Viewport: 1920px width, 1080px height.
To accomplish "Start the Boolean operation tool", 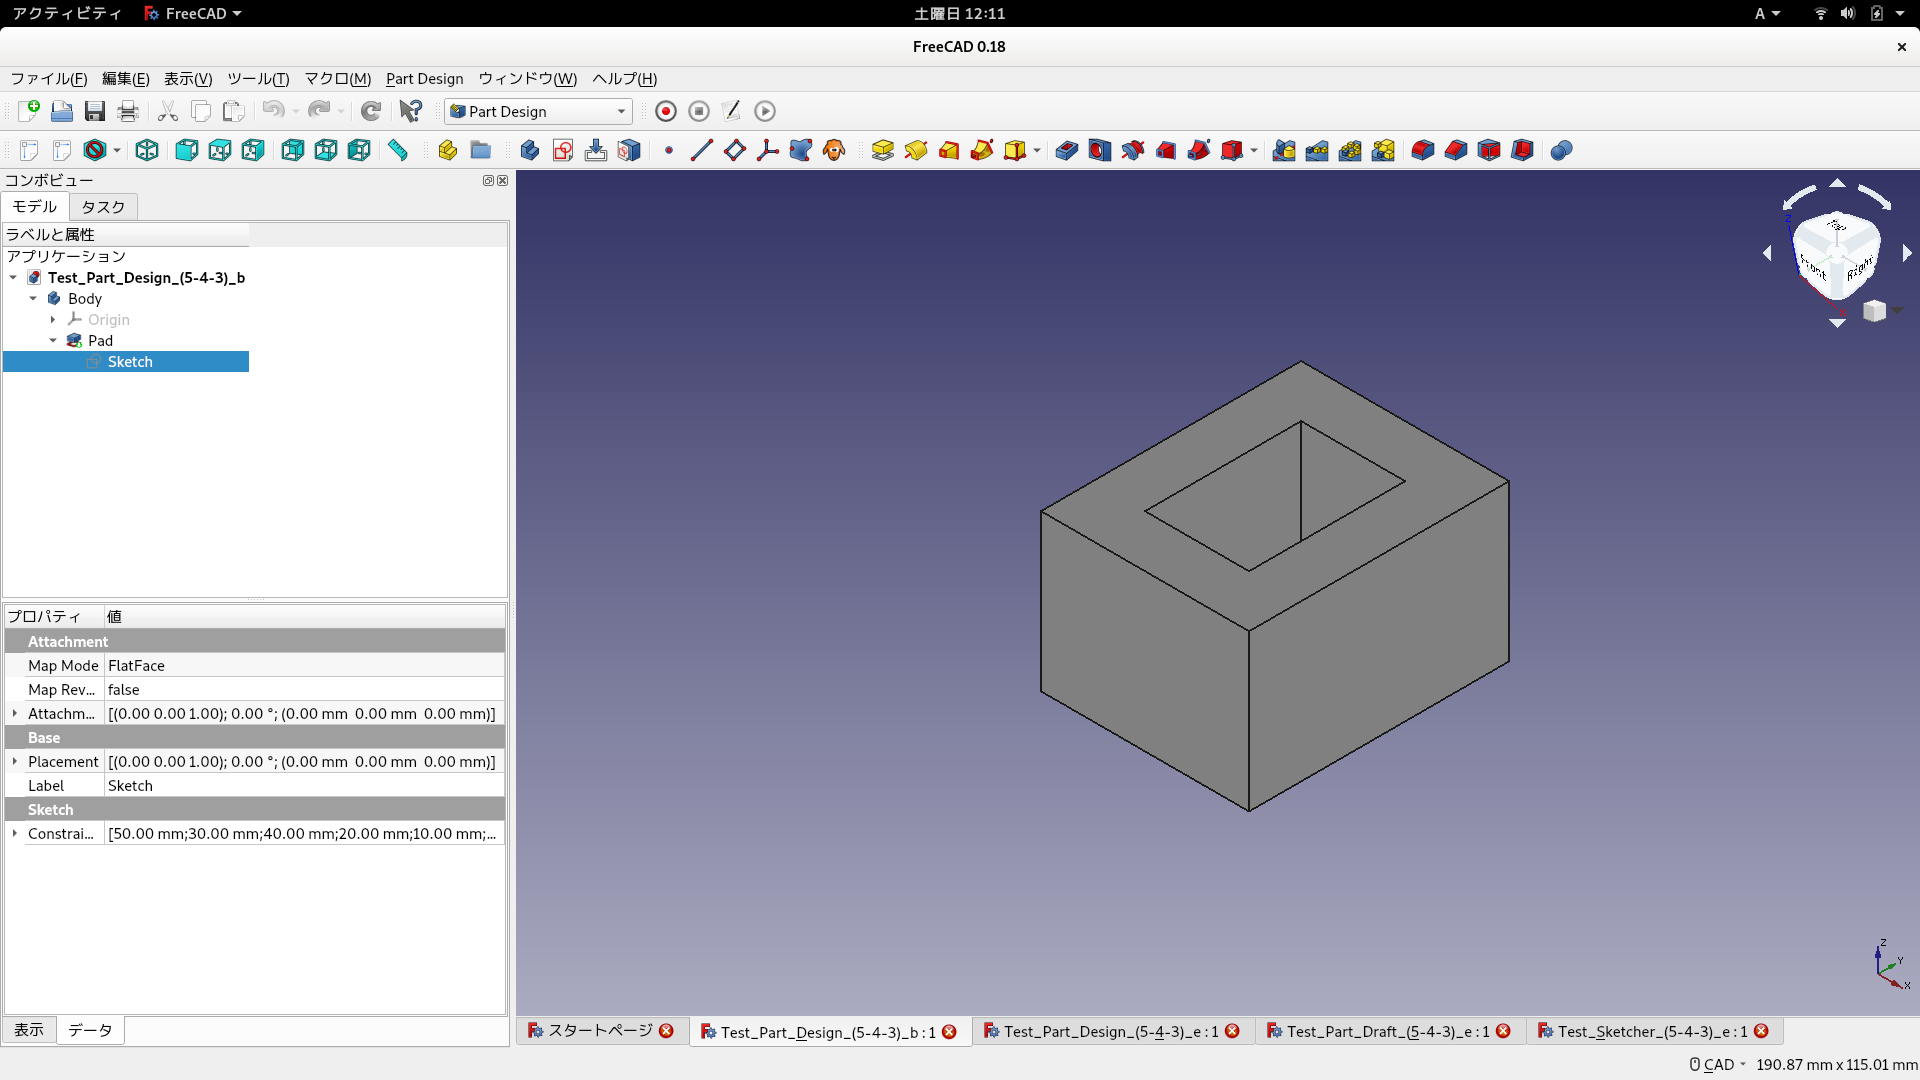I will [1561, 150].
